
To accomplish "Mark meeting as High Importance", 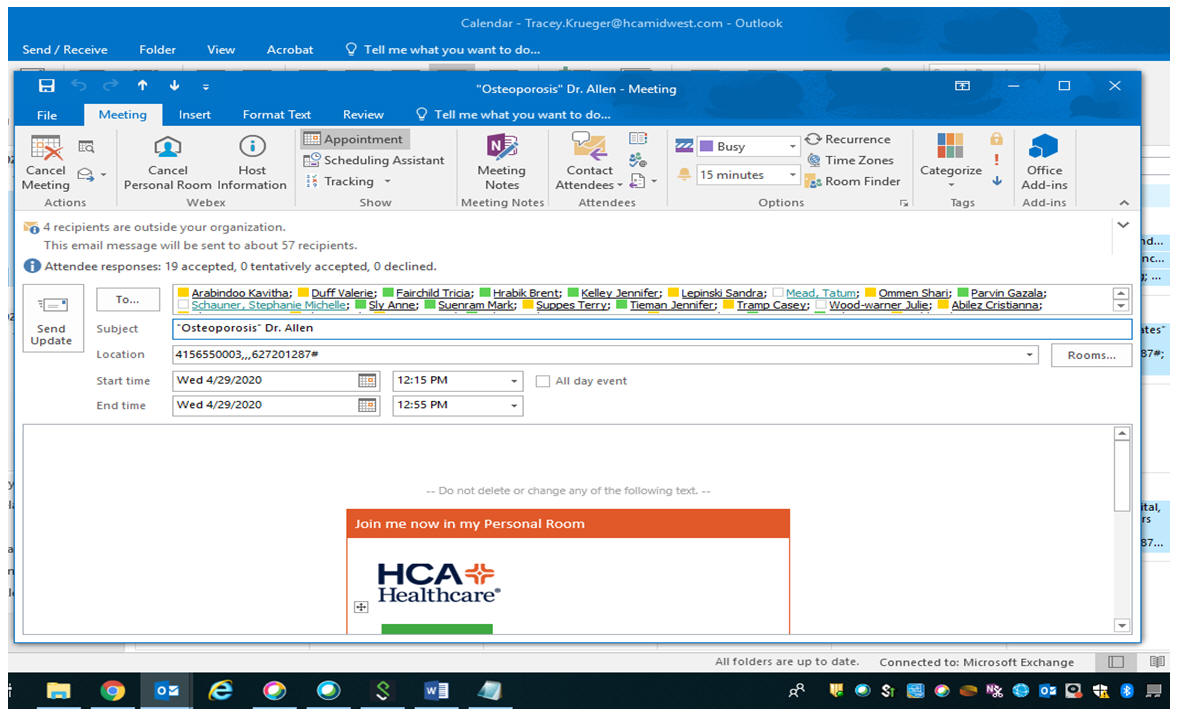I will click(996, 160).
